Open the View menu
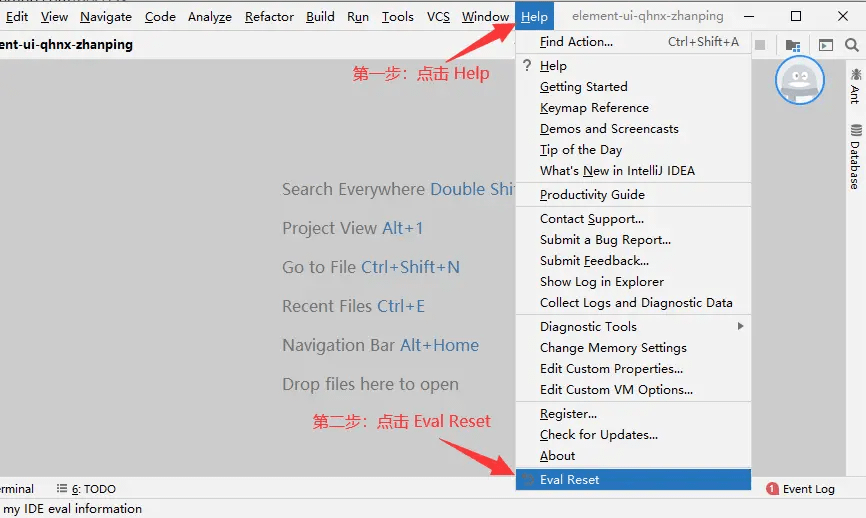 [54, 17]
